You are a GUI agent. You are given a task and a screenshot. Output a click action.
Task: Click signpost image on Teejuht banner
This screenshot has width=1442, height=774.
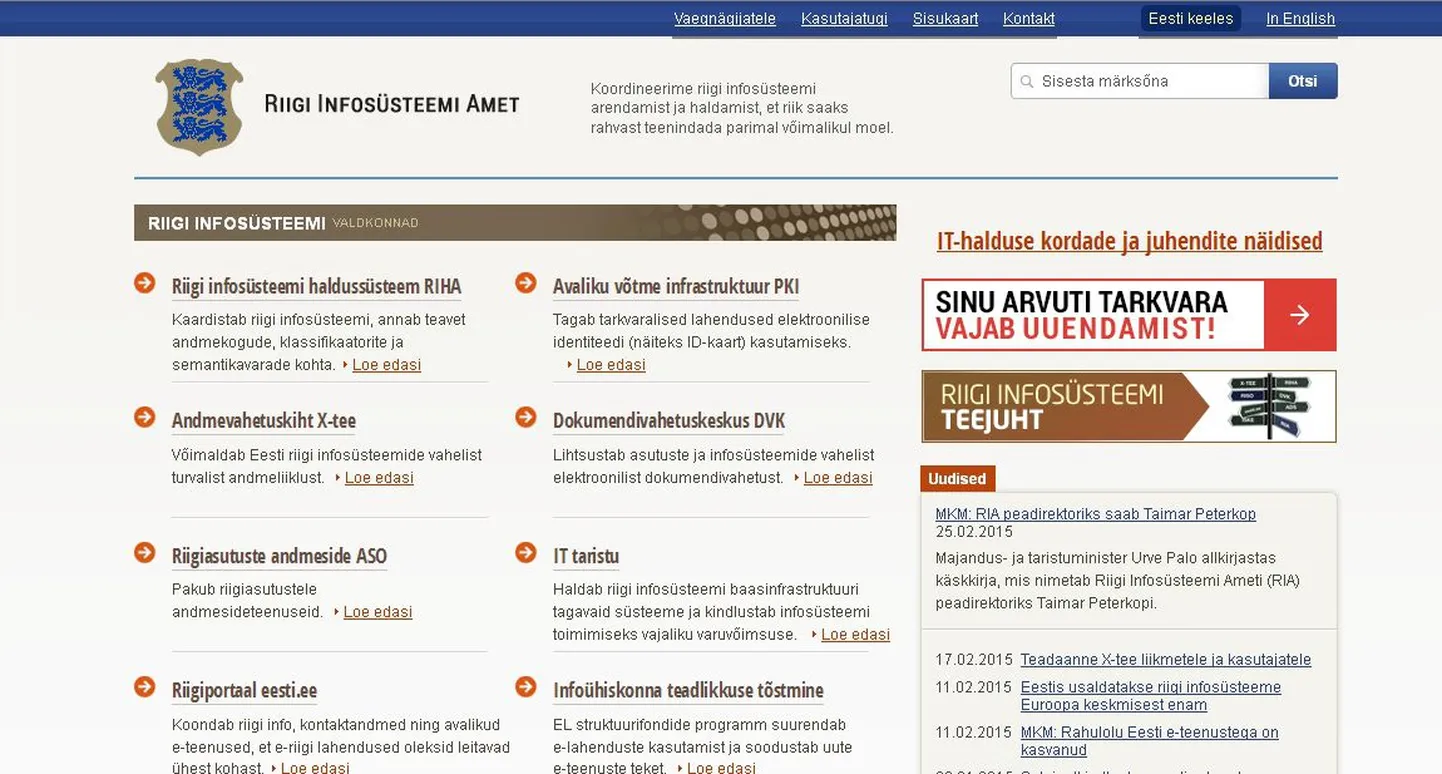coord(1268,406)
